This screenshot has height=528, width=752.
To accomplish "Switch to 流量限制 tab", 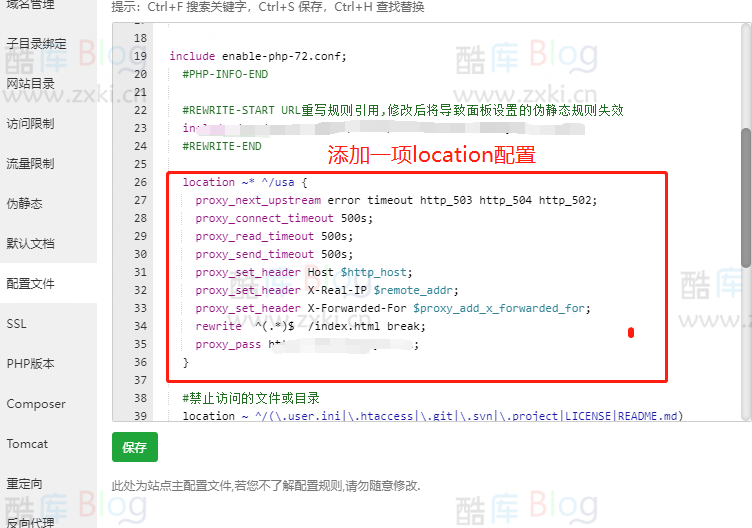I will pos(30,164).
